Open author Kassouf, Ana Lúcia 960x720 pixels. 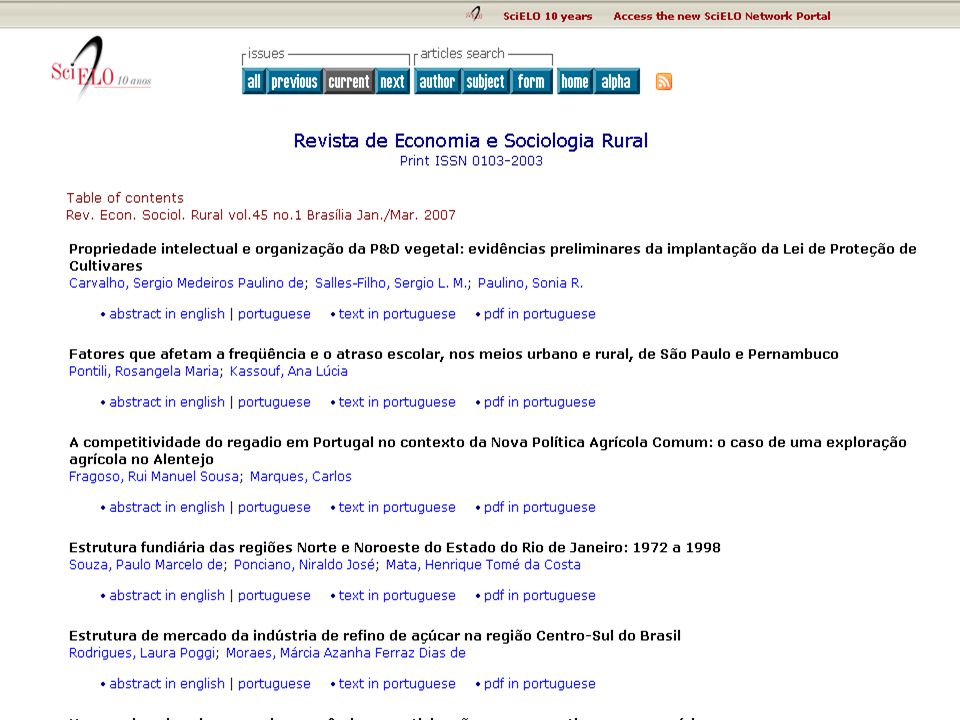pyautogui.click(x=288, y=371)
